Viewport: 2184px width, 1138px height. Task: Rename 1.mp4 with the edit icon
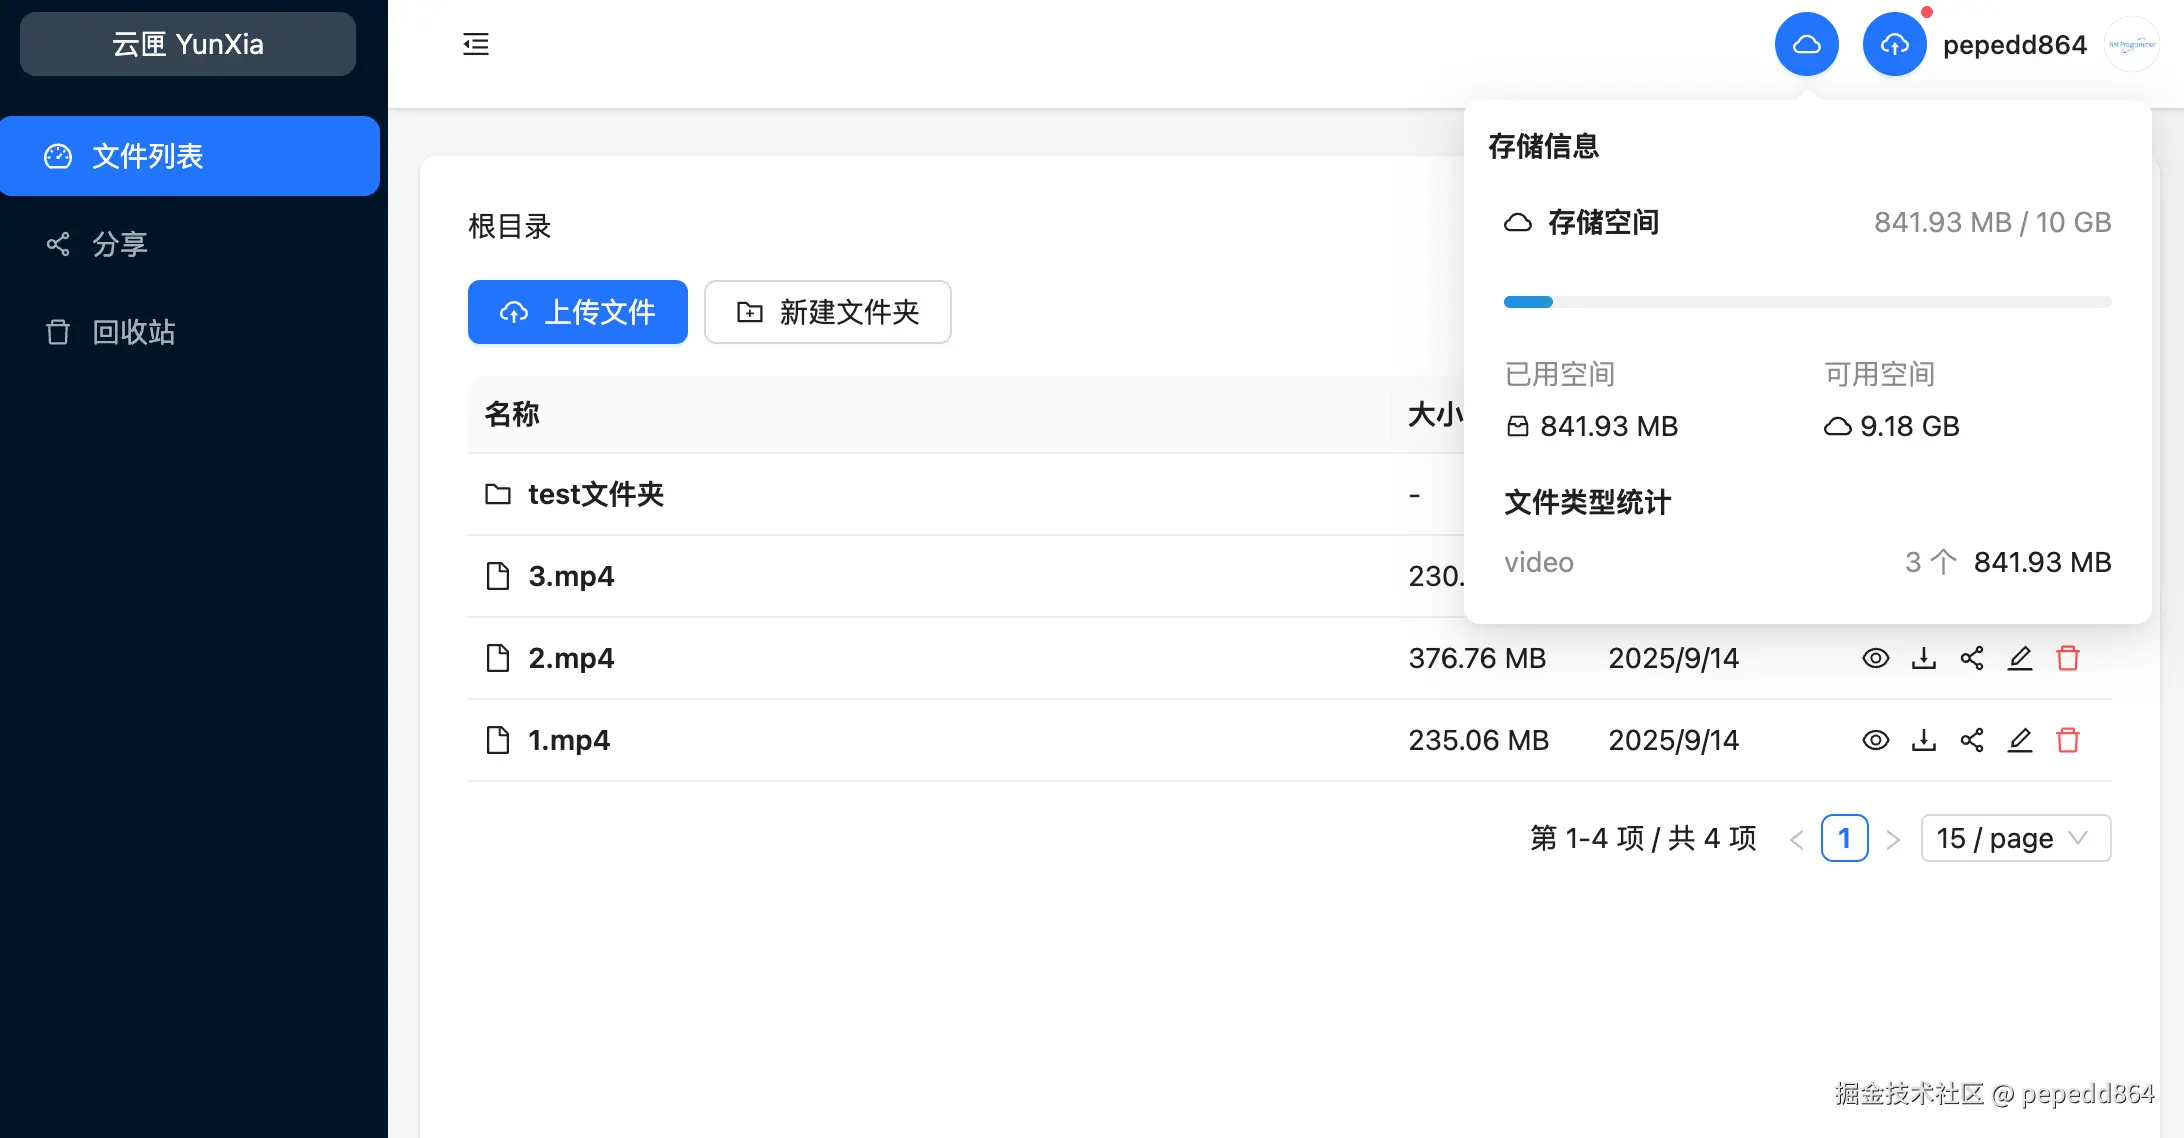tap(2019, 740)
